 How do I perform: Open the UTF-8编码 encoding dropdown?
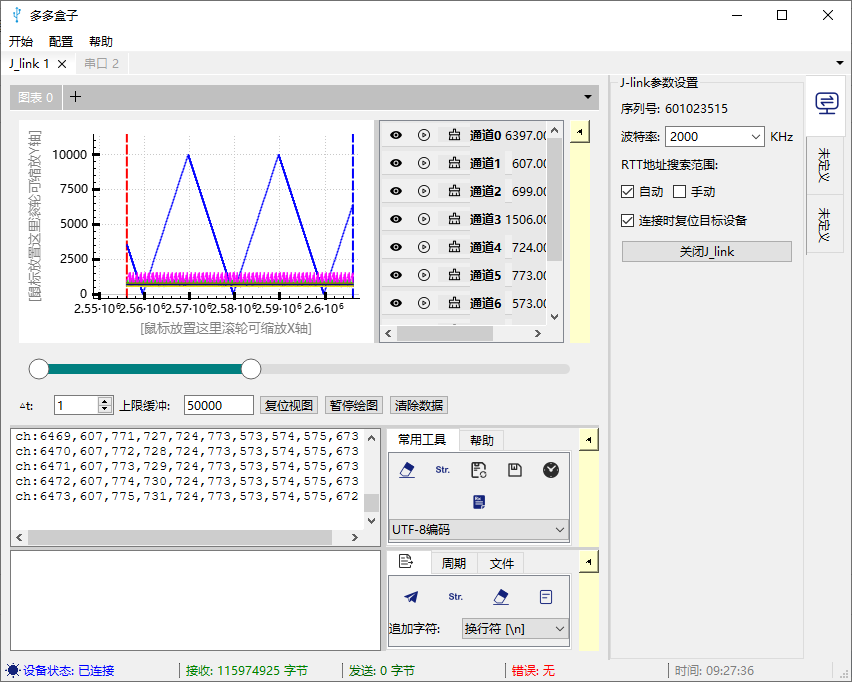pos(479,529)
